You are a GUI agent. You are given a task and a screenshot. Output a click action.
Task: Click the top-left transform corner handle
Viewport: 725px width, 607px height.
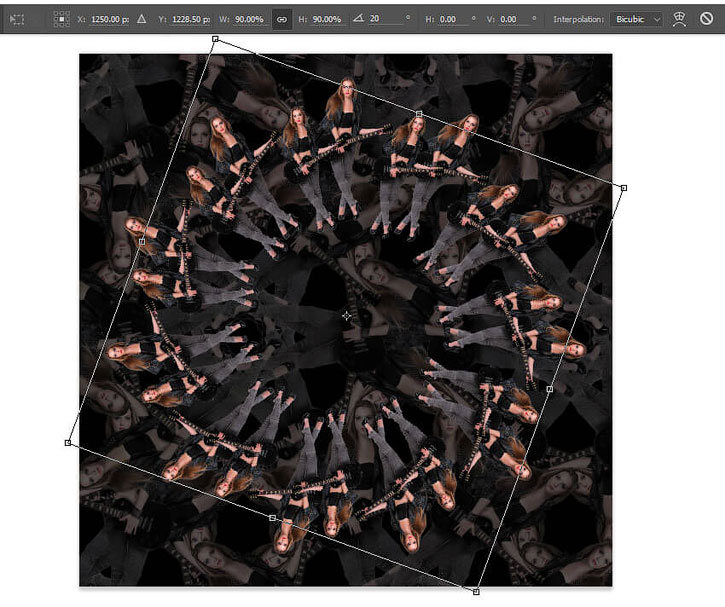[215, 39]
